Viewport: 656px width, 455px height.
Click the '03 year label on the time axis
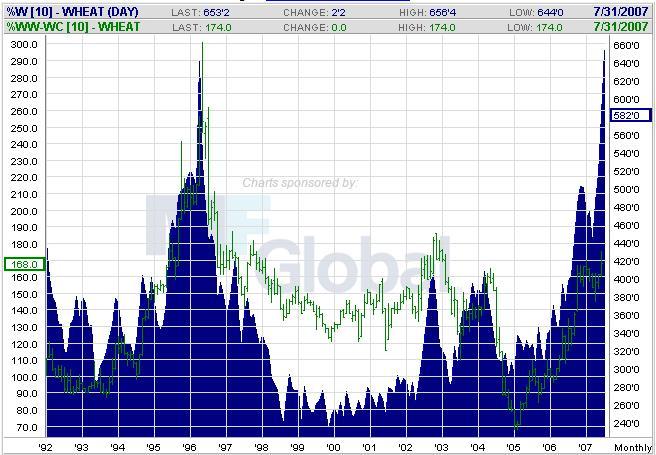coord(441,446)
